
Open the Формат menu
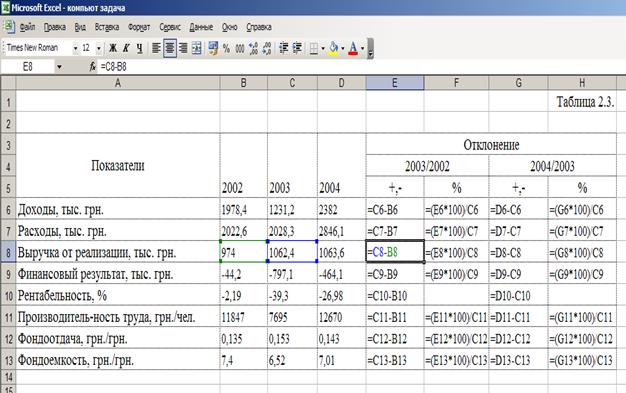click(x=139, y=27)
